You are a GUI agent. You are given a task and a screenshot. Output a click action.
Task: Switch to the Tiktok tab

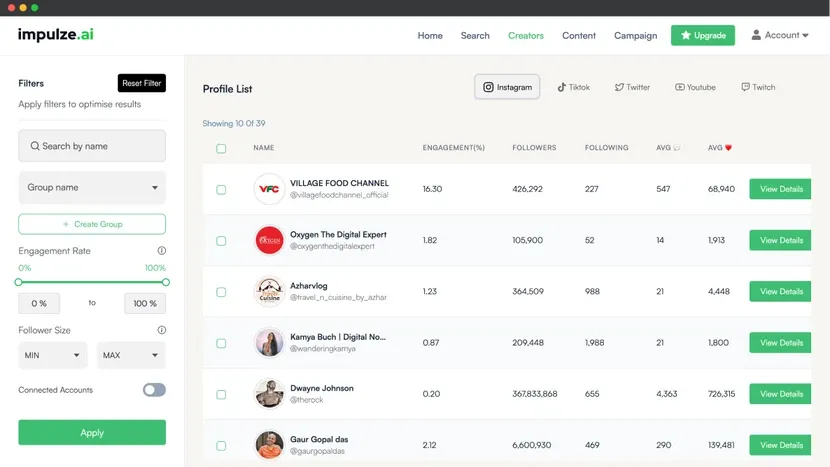tap(573, 87)
